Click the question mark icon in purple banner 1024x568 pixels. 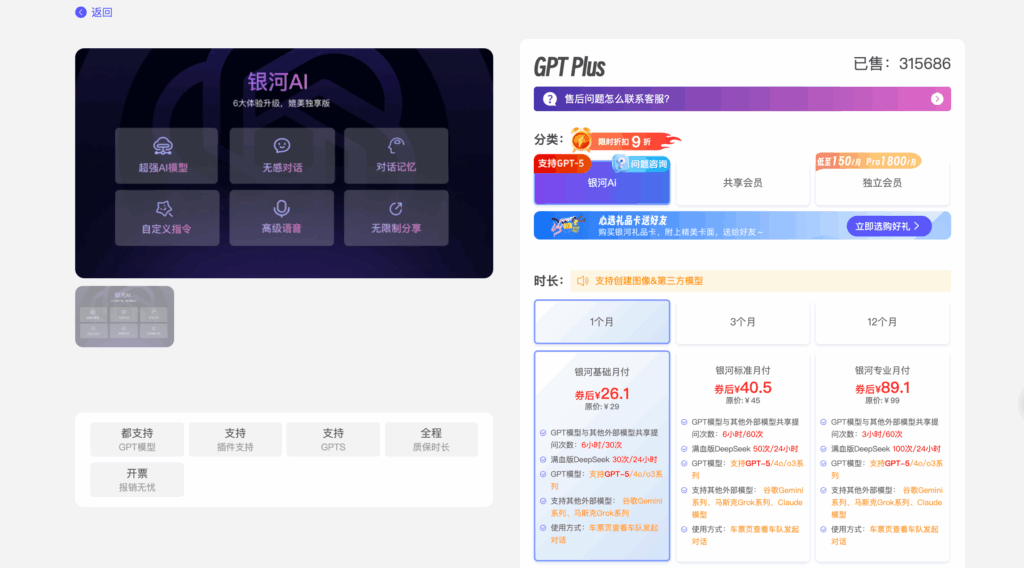(x=550, y=99)
